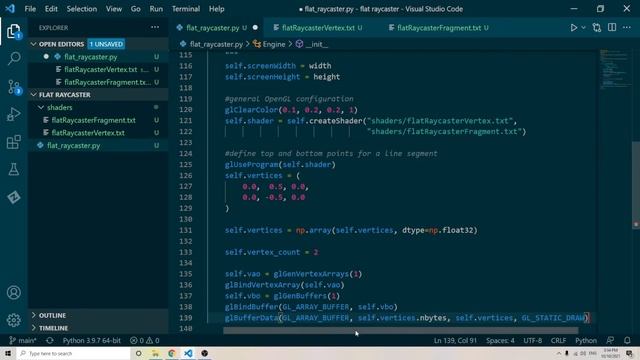
Task: Open the notifications bell in status bar
Action: click(x=627, y=340)
